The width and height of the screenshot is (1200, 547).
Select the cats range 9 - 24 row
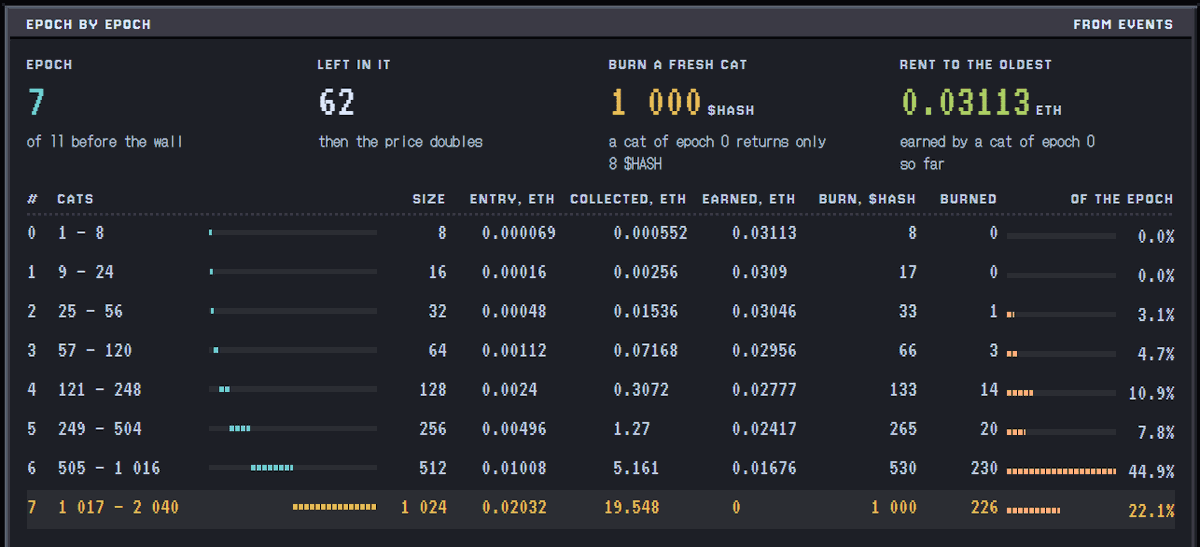pos(600,272)
